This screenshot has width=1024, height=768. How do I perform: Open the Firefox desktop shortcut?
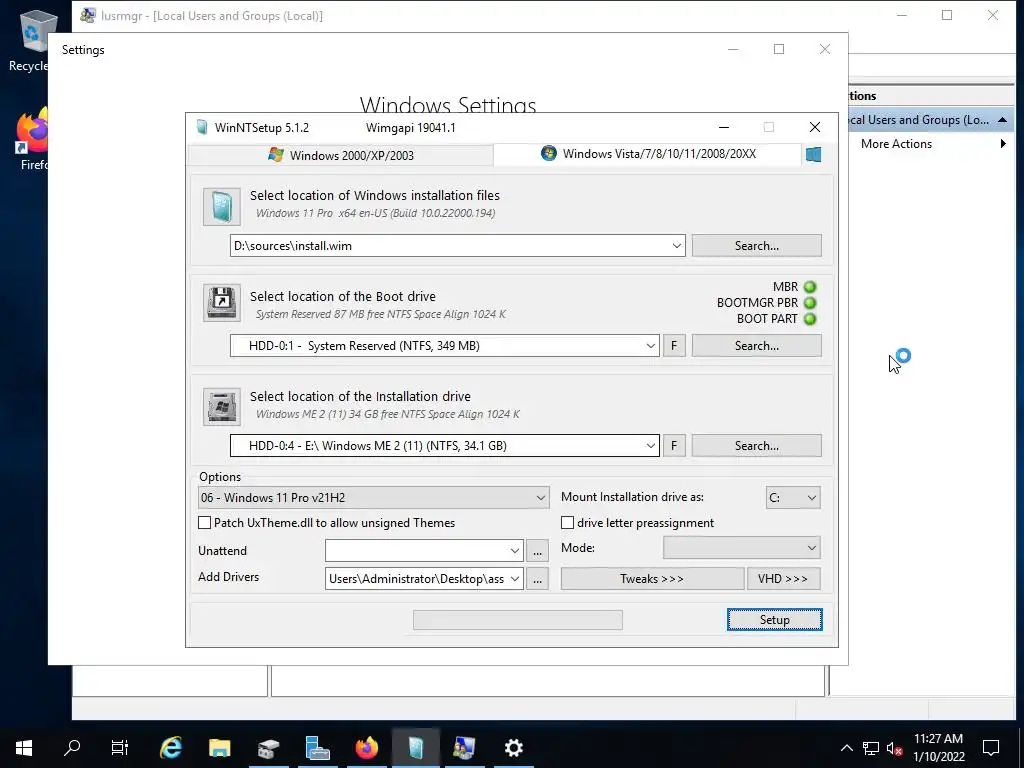click(31, 140)
